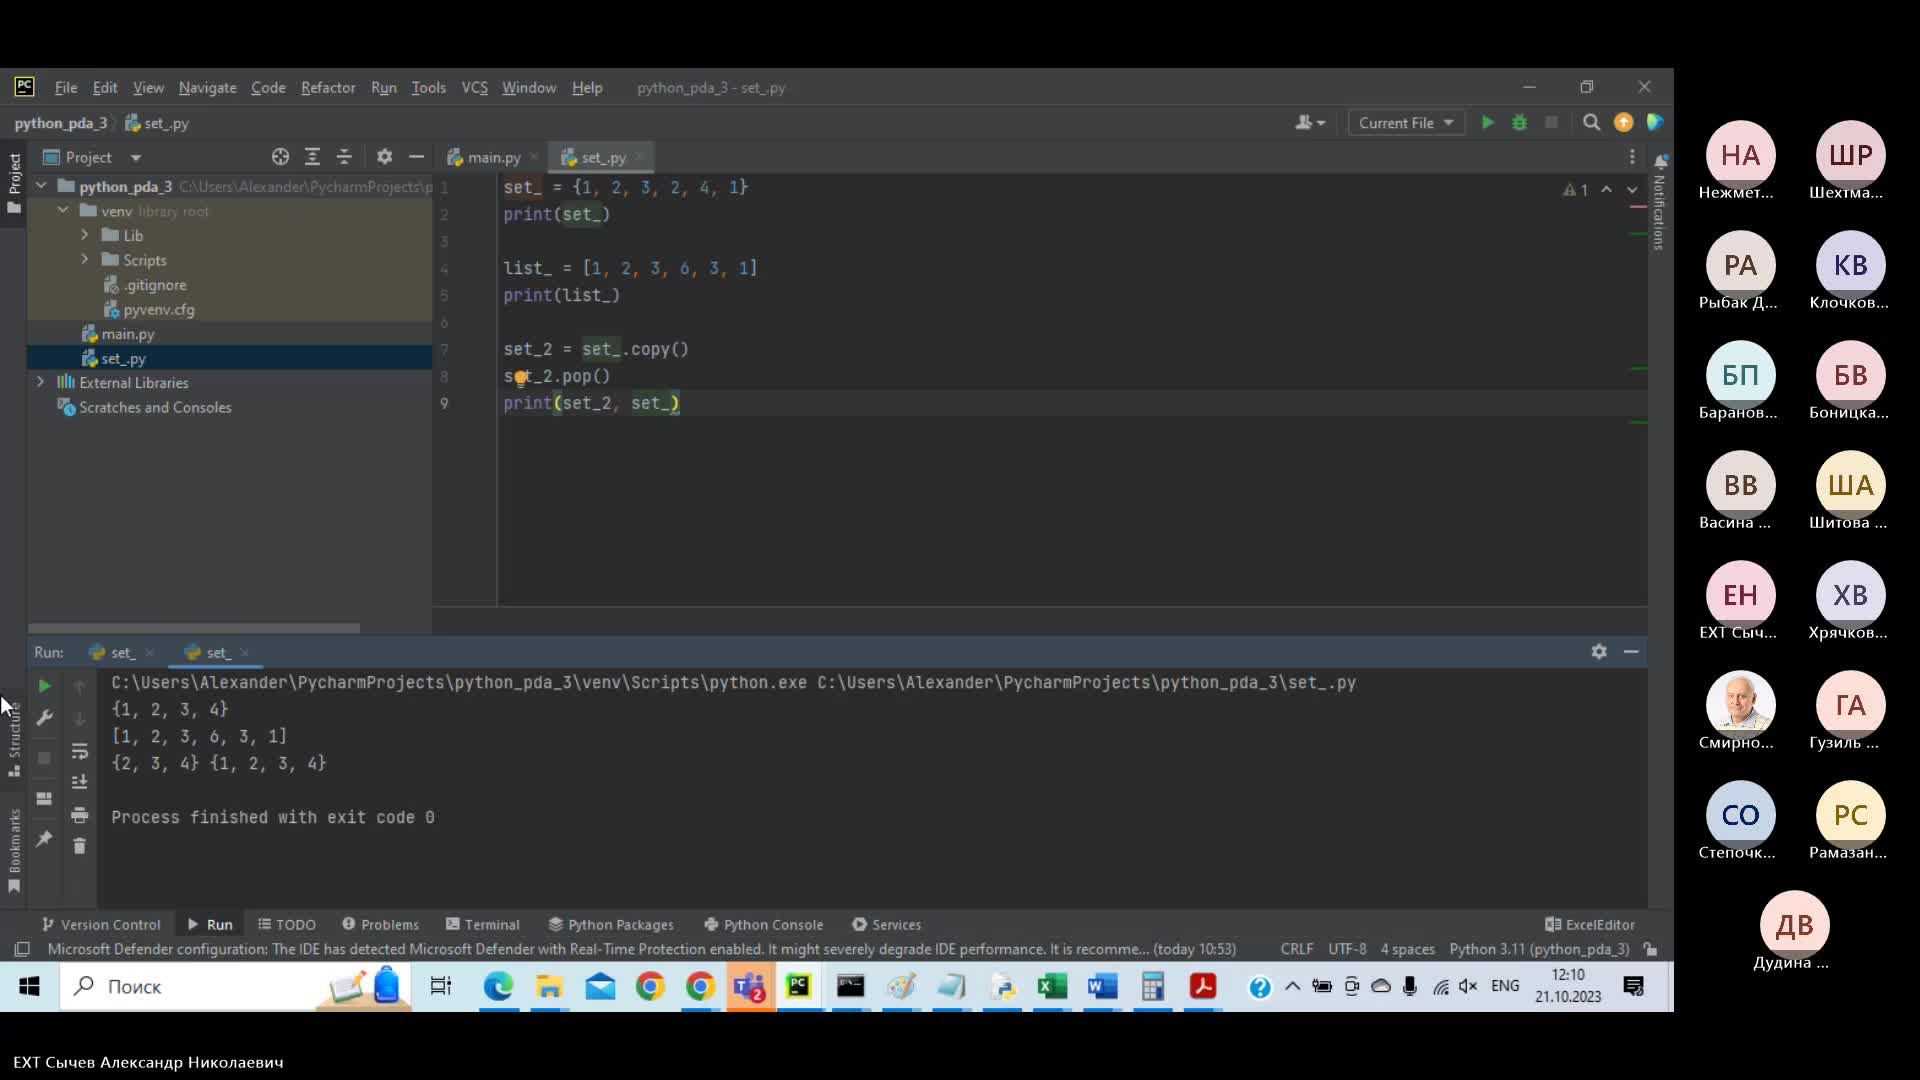The image size is (1920, 1080).
Task: Open the VCS menu
Action: click(x=474, y=88)
